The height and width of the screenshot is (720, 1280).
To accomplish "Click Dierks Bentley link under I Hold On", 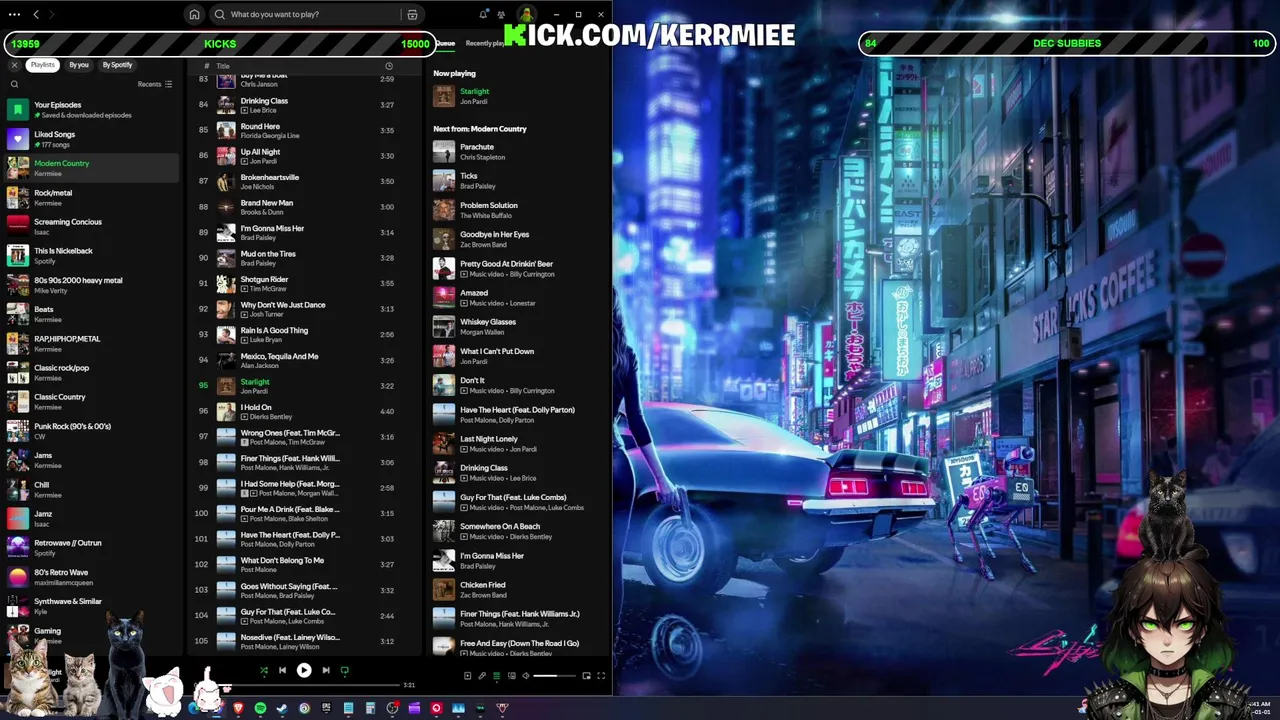I will click(271, 417).
